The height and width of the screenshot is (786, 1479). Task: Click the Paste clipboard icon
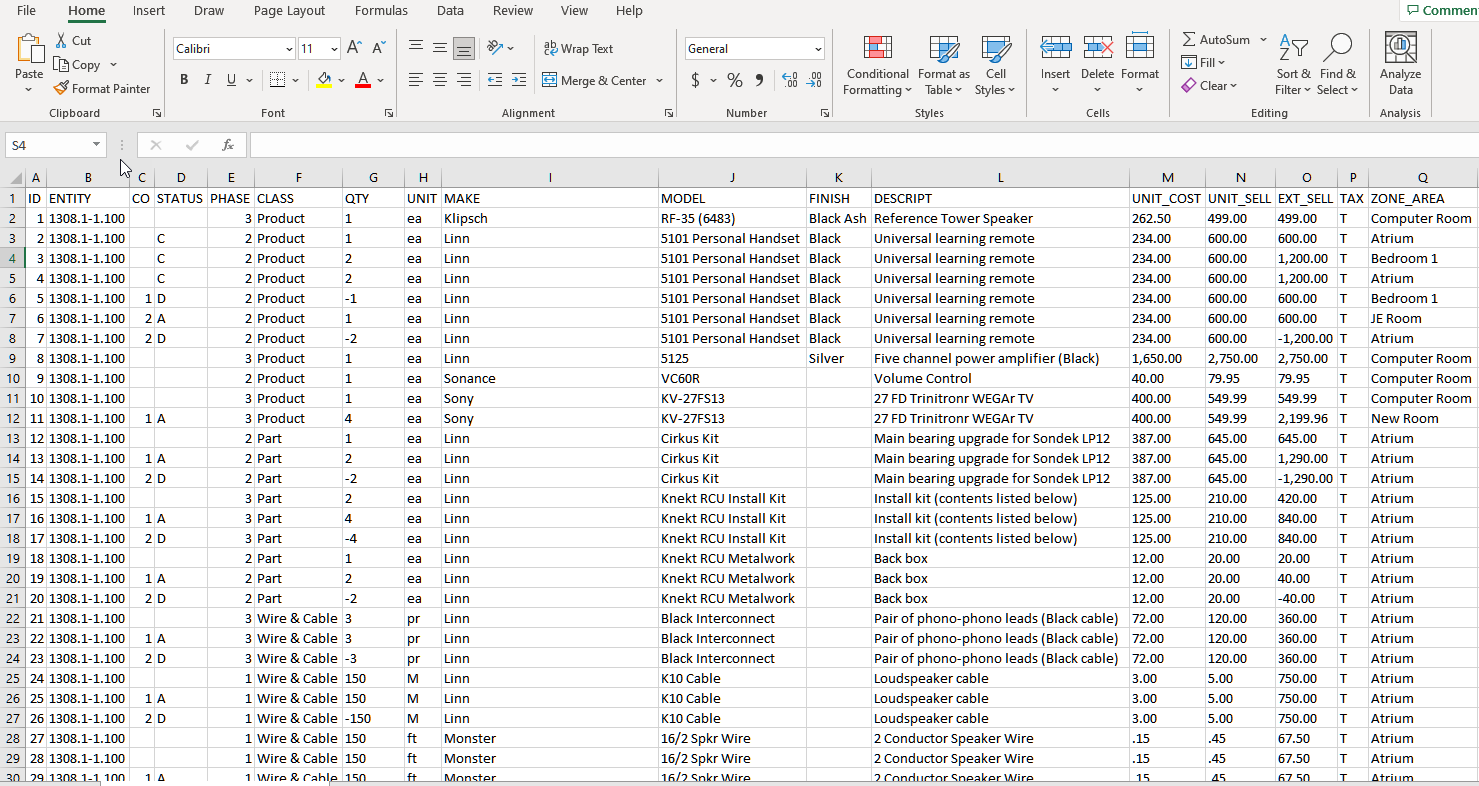point(29,50)
